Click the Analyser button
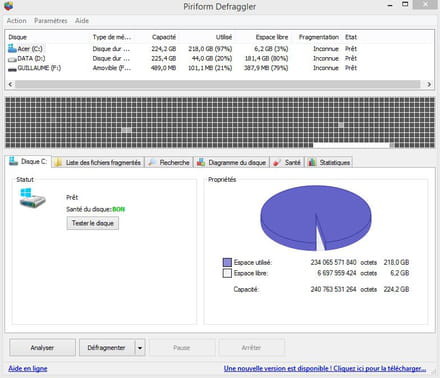440x378 pixels. pos(42,348)
